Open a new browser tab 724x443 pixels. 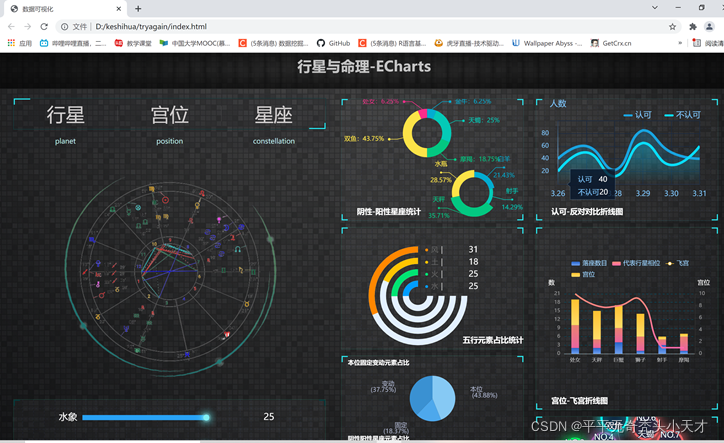[x=138, y=8]
